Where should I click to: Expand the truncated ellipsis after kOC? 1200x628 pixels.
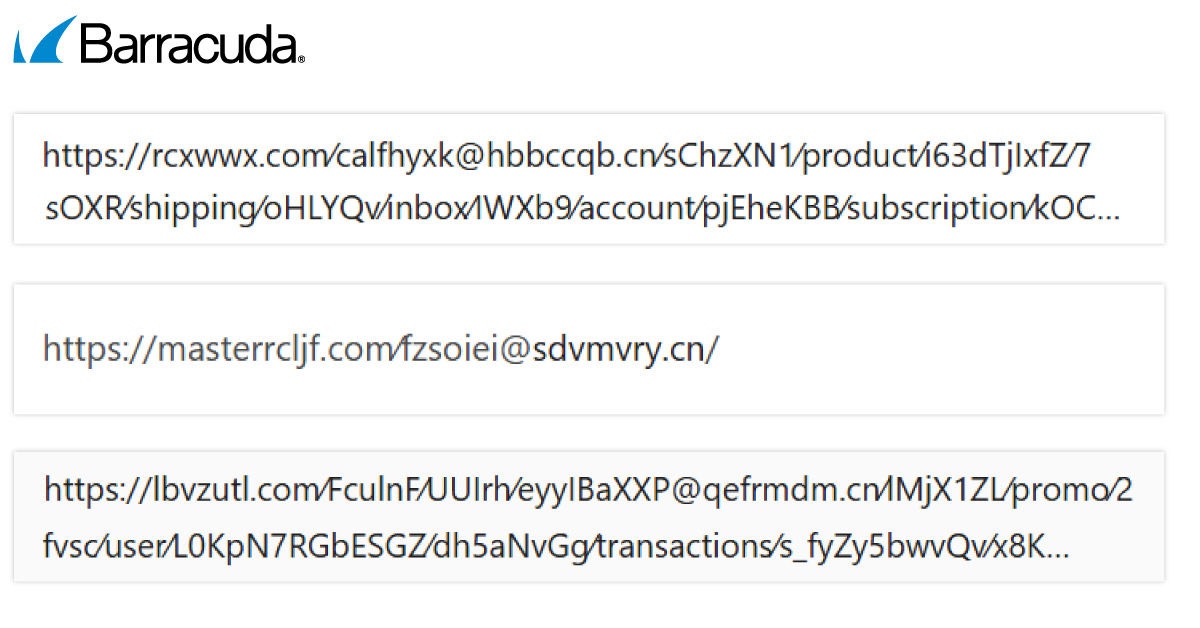pos(1108,210)
